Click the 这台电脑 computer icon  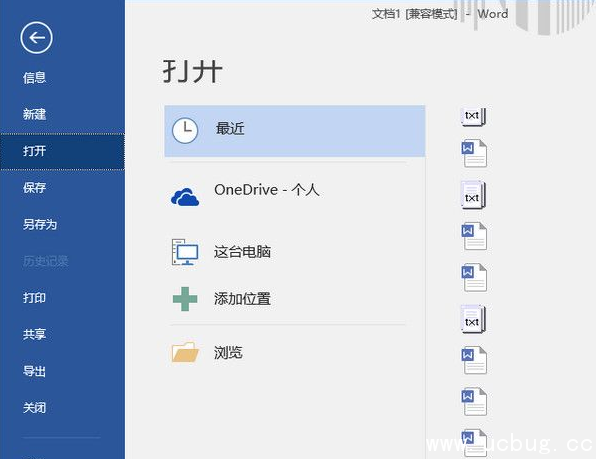(185, 252)
